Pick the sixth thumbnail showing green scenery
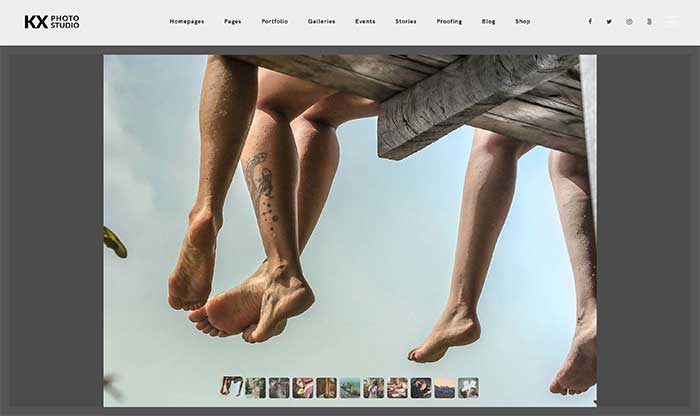700x416 pixels. click(350, 387)
